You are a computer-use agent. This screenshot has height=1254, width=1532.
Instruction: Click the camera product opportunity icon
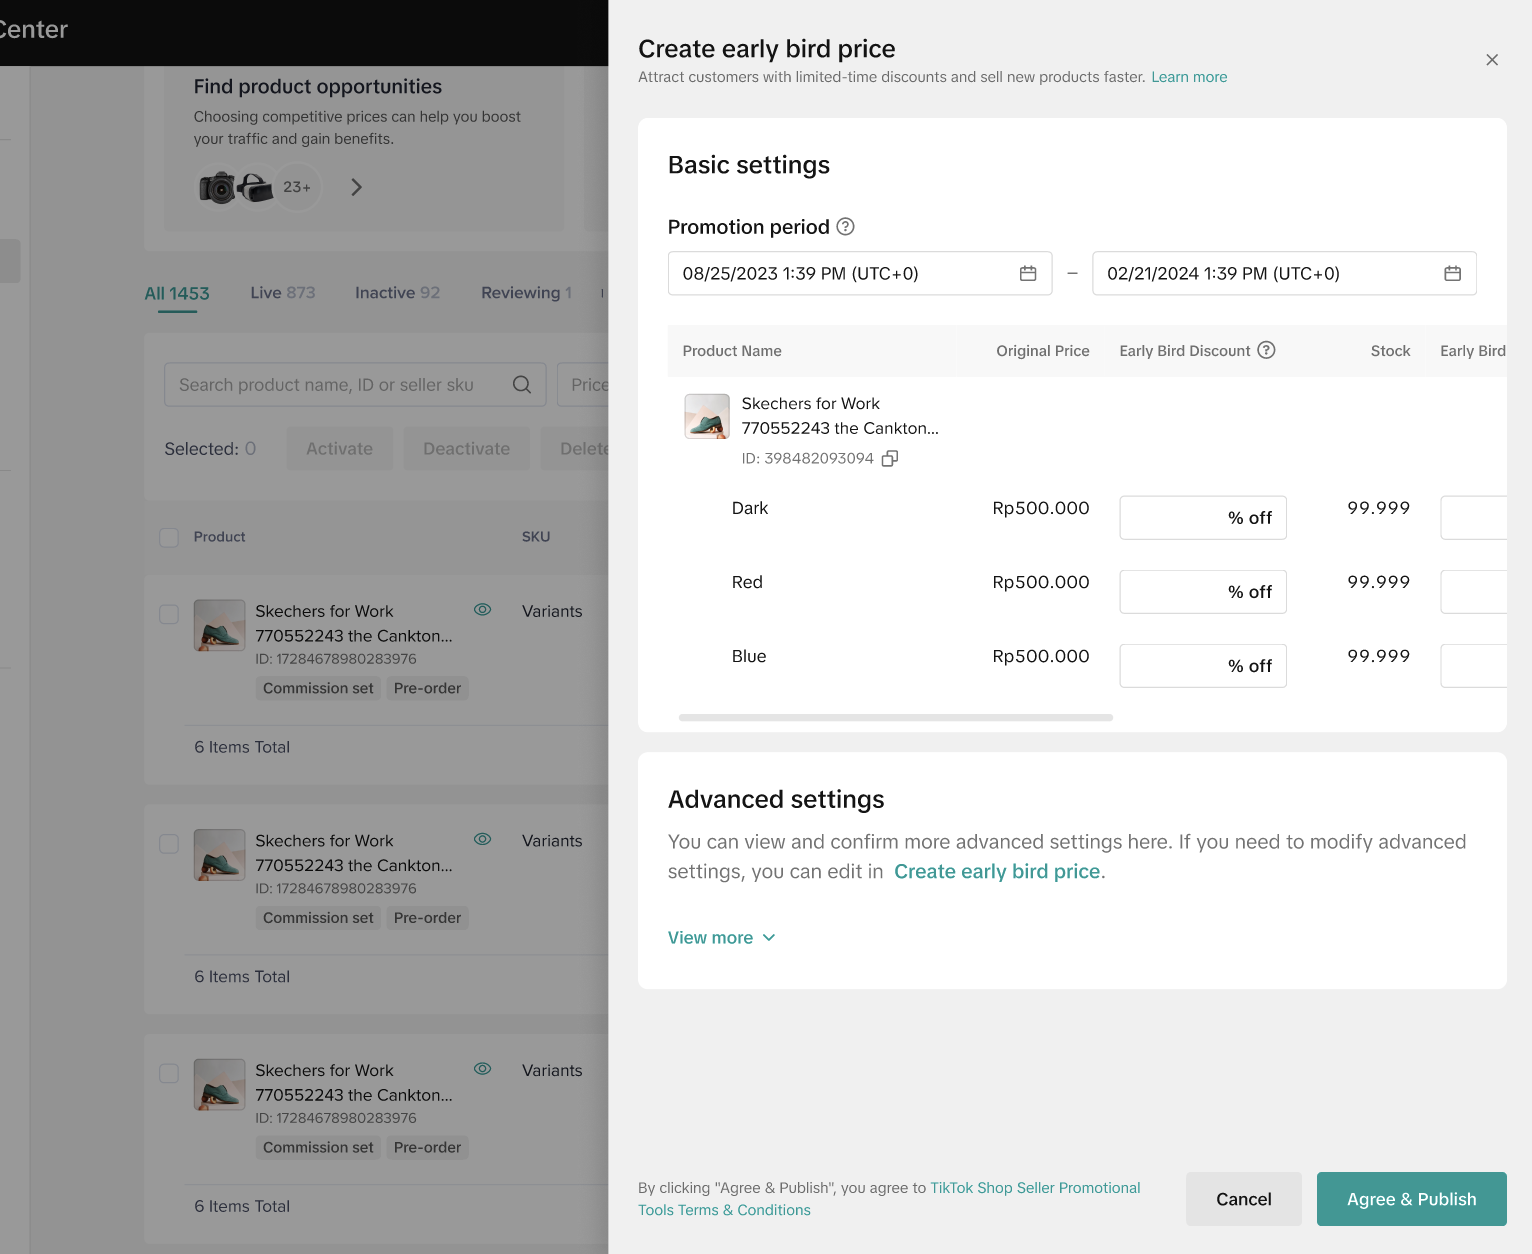pos(217,187)
